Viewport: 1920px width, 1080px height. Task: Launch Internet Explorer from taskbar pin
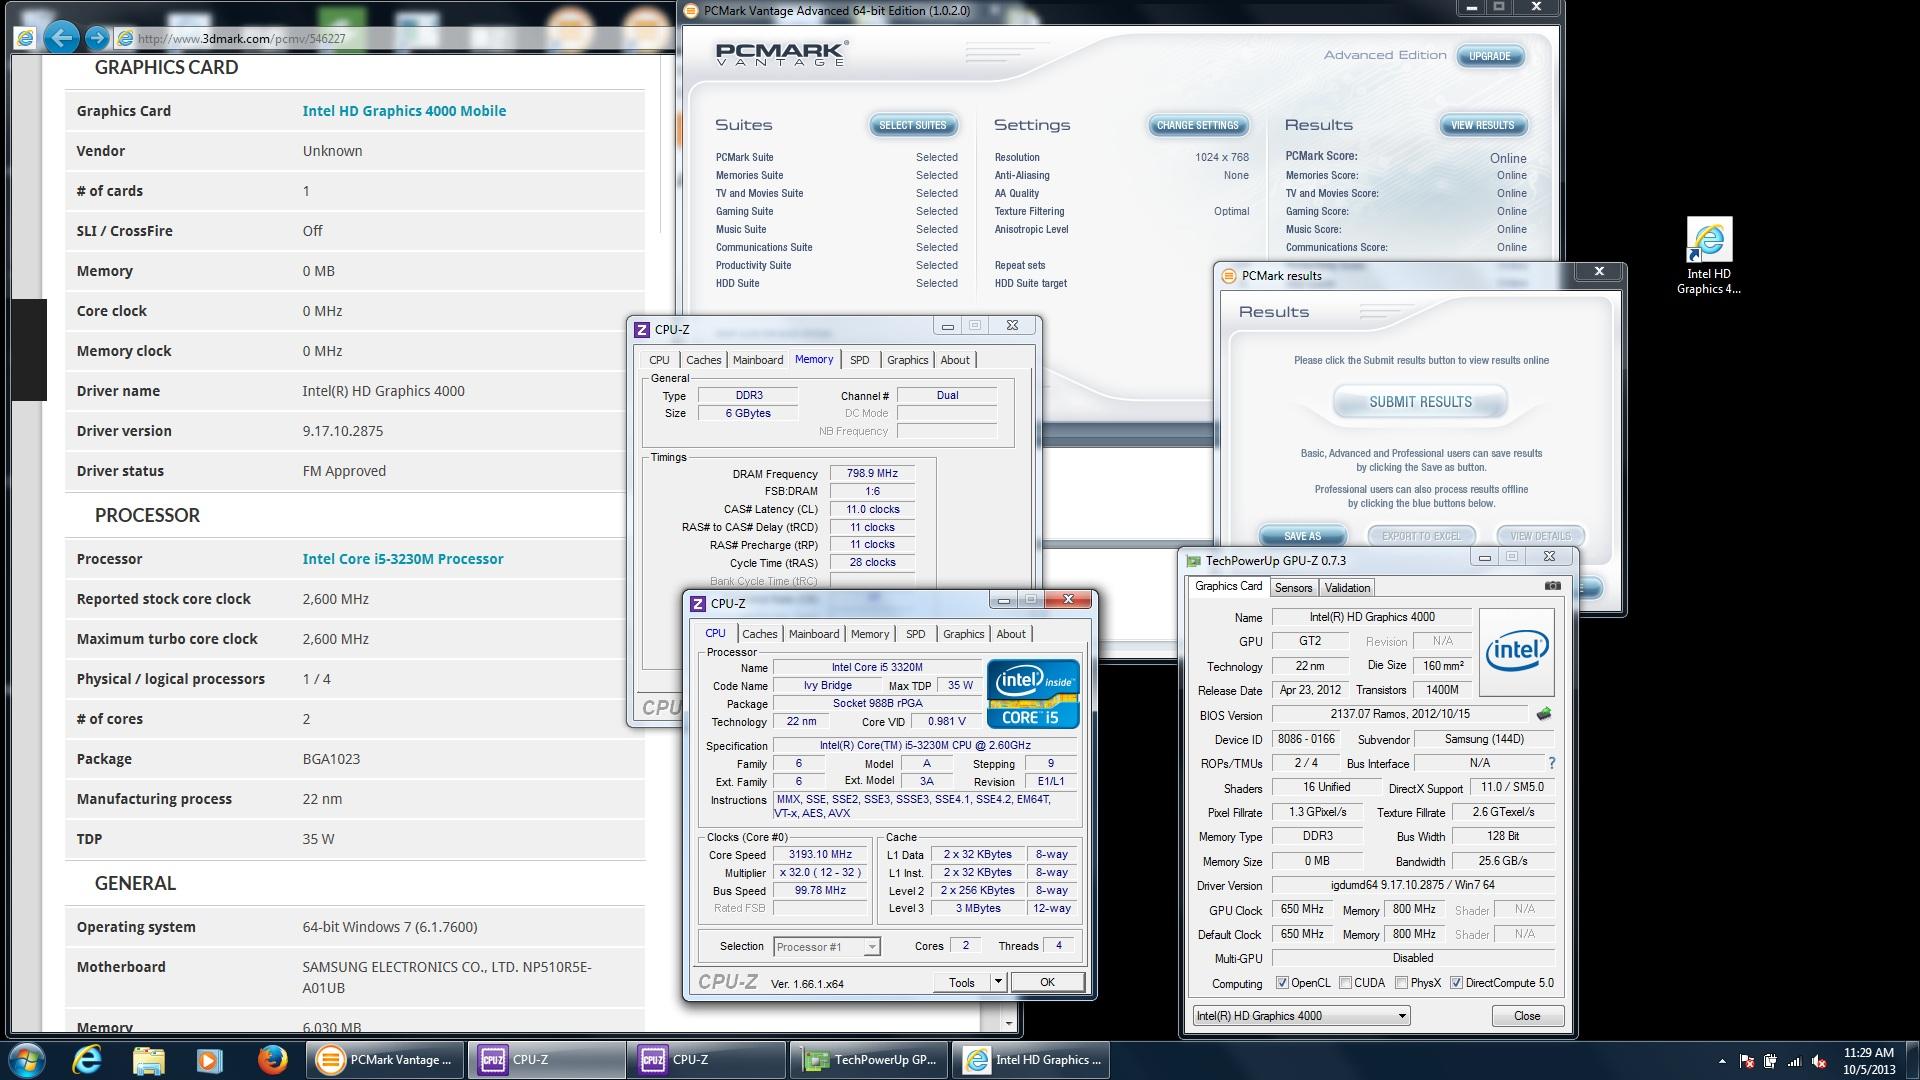(x=88, y=1060)
